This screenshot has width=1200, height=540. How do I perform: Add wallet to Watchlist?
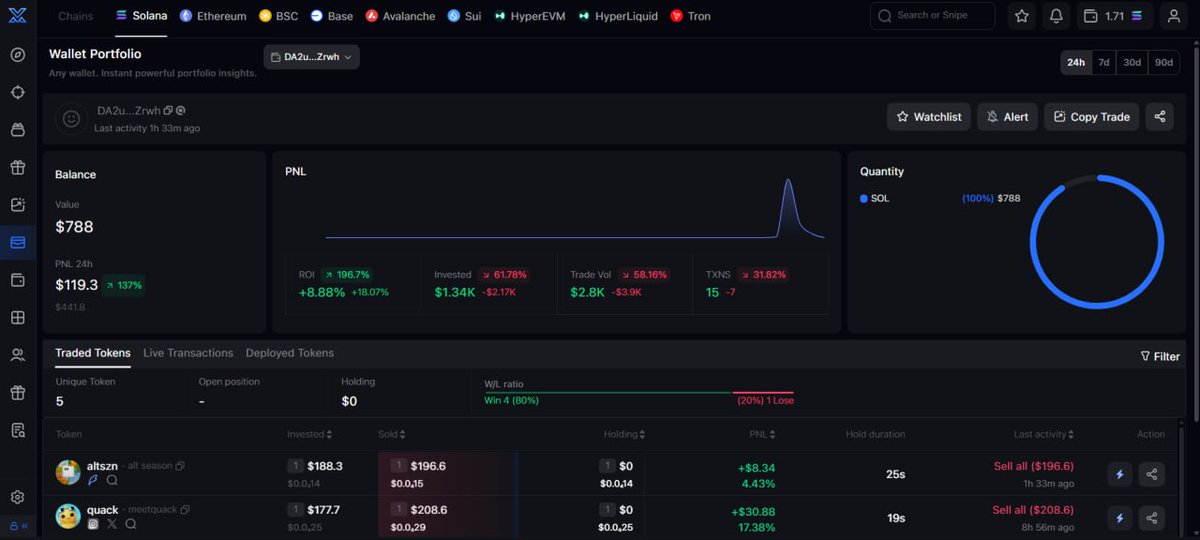(x=929, y=117)
